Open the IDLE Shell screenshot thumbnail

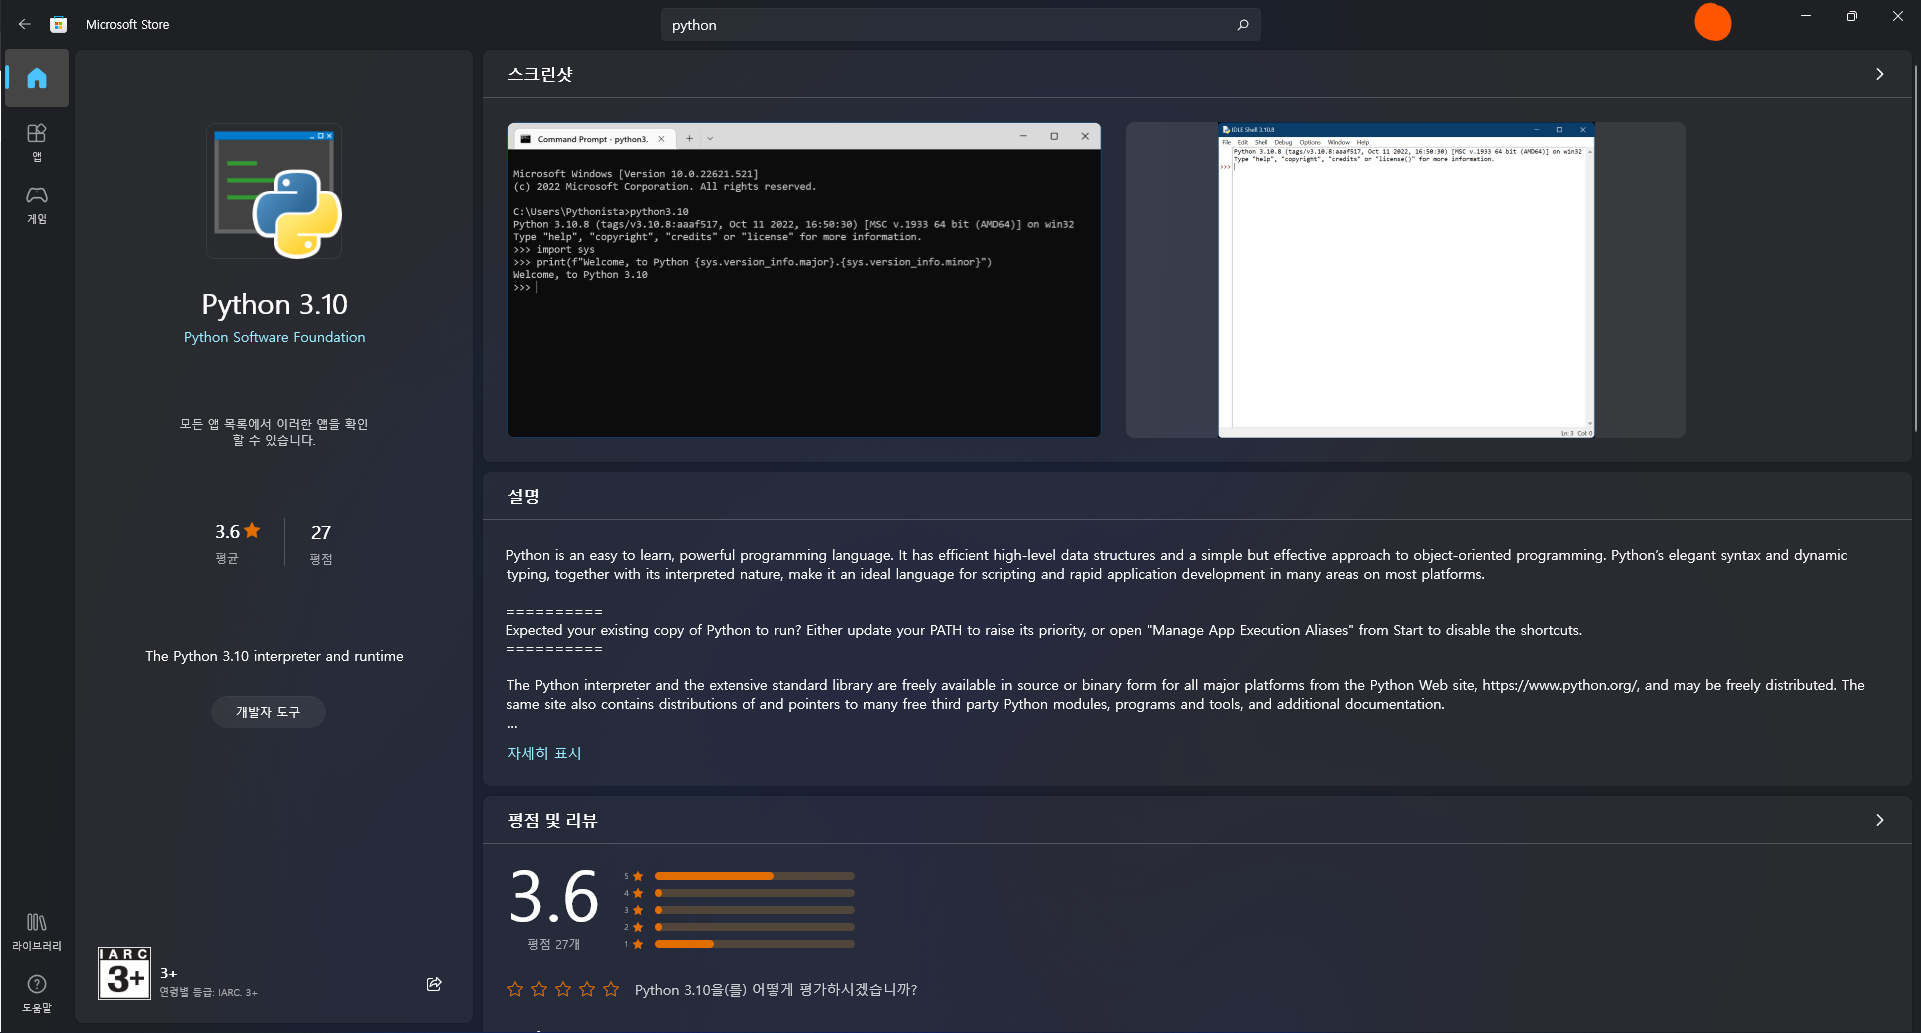(x=1406, y=280)
